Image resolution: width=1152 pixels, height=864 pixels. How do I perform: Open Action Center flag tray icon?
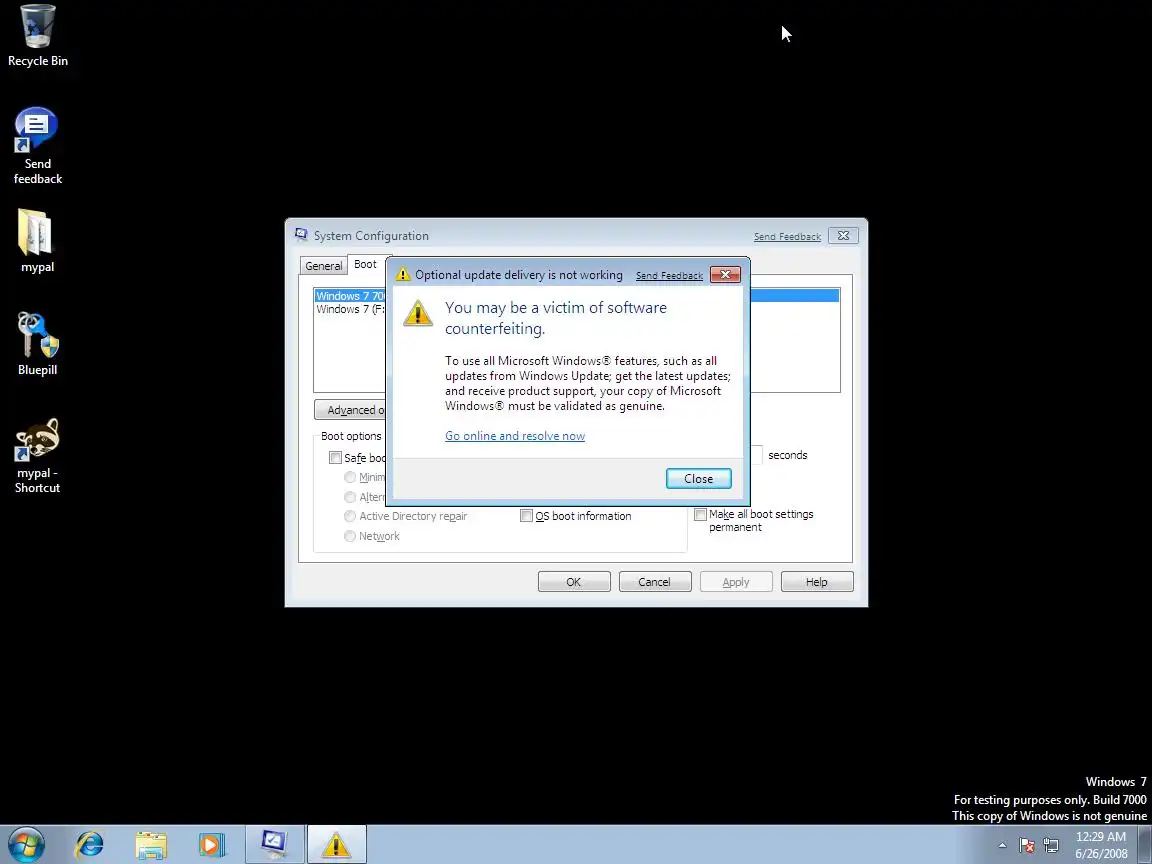(1027, 846)
